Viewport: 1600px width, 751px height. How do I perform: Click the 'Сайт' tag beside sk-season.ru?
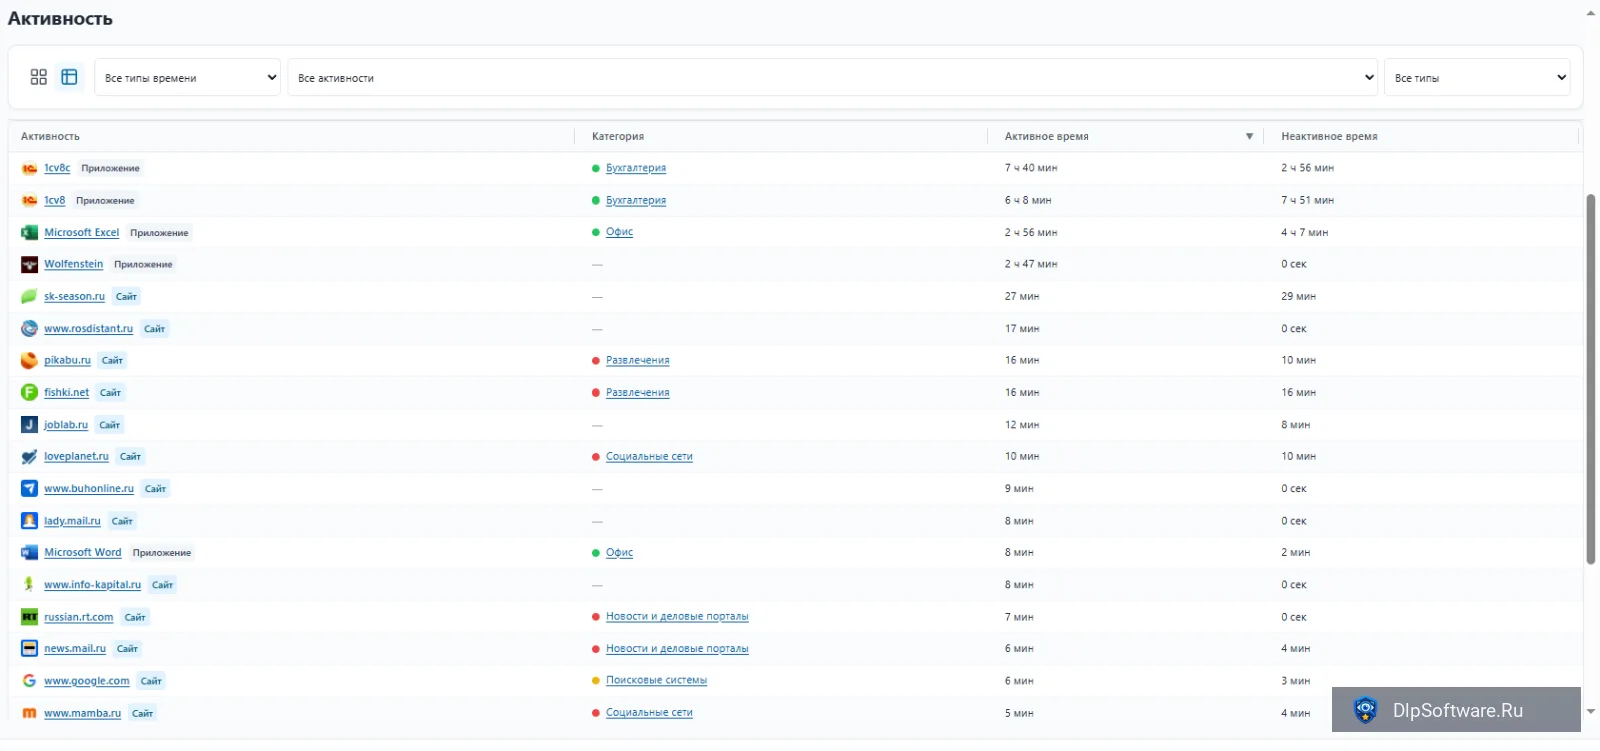coord(126,297)
